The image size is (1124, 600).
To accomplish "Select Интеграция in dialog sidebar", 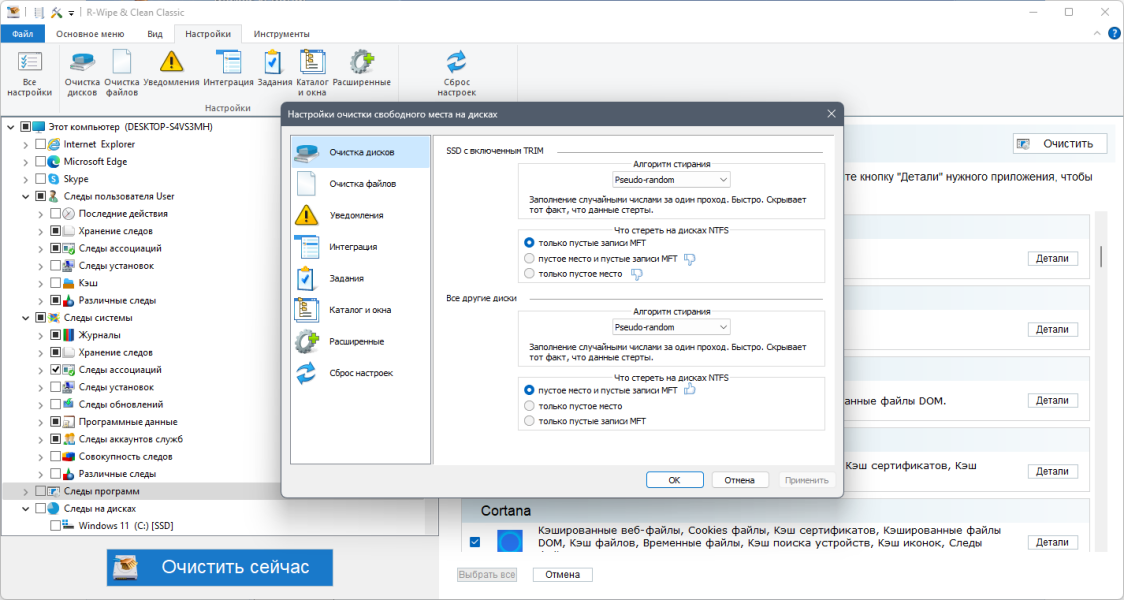I will [x=361, y=247].
